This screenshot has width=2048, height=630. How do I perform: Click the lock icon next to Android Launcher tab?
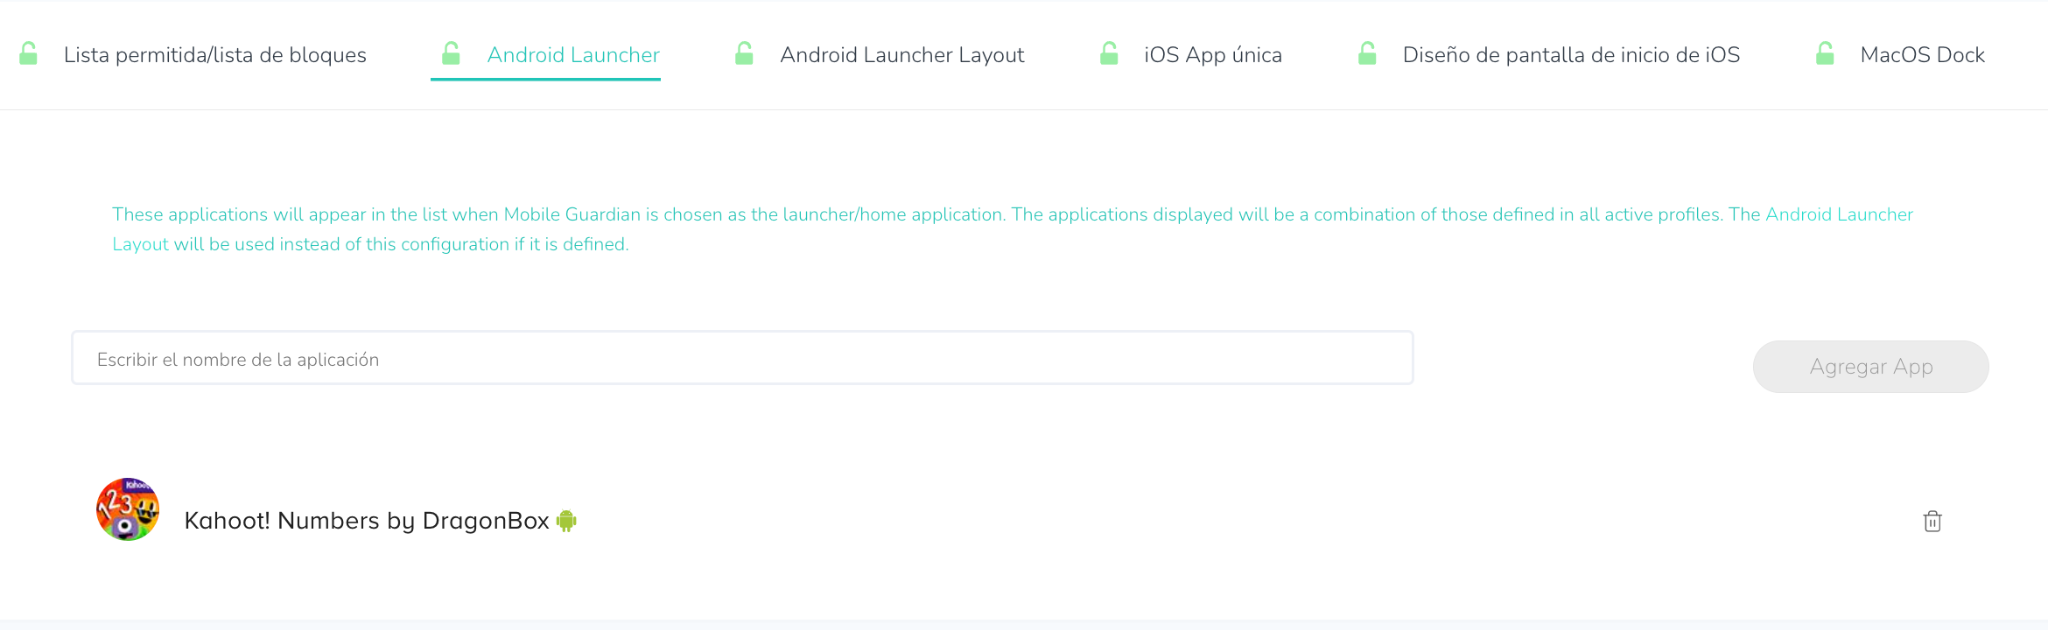click(451, 54)
